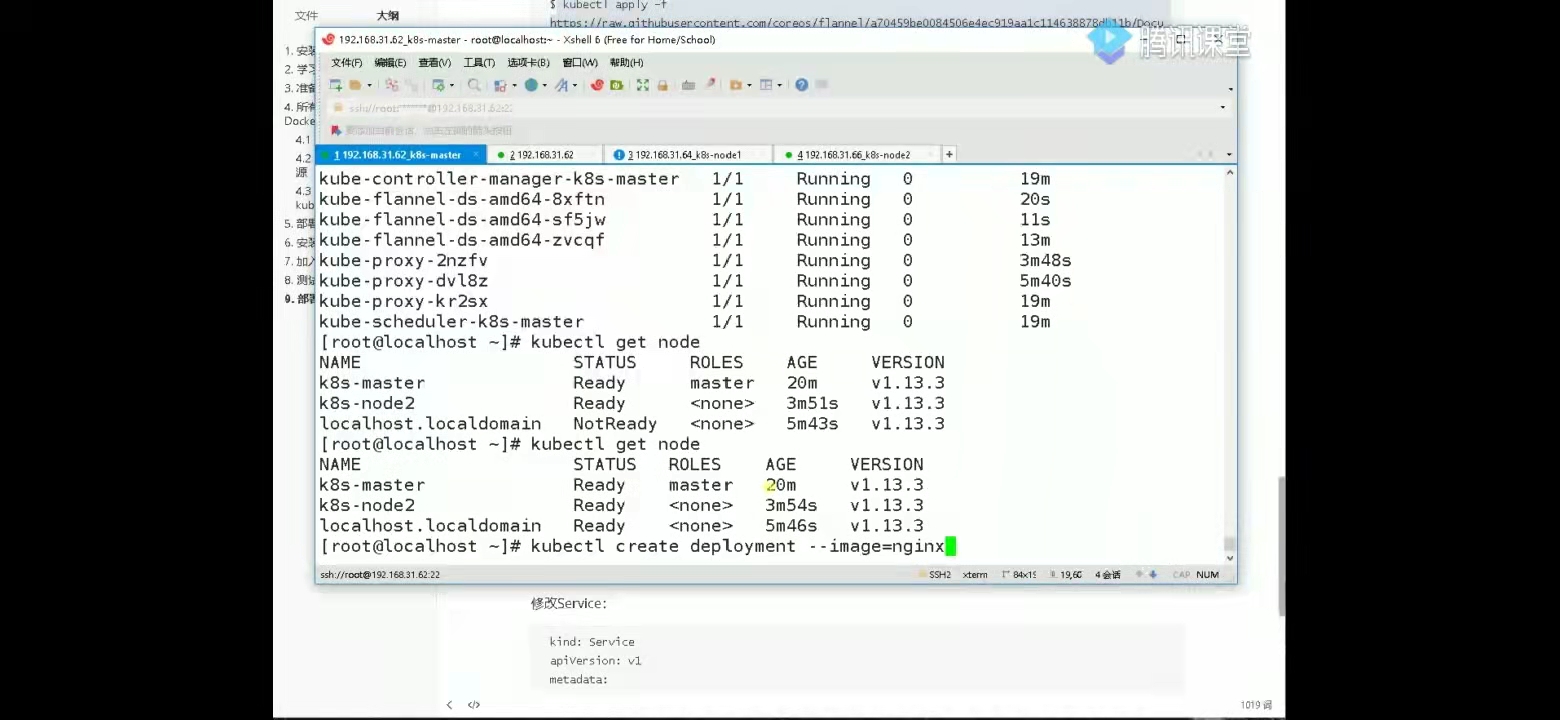Click the pane layout toolbar icon
The image size is (1560, 720).
(x=765, y=85)
